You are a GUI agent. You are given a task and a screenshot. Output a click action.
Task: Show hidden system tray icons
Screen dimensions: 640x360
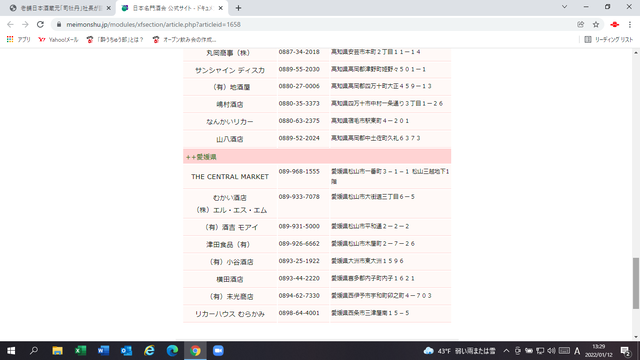pyautogui.click(x=506, y=351)
